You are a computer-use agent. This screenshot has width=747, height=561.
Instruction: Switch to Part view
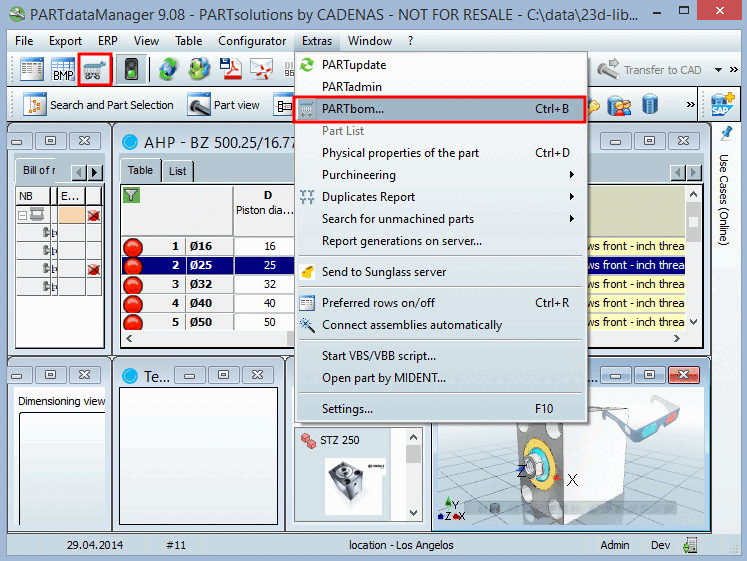click(x=223, y=105)
